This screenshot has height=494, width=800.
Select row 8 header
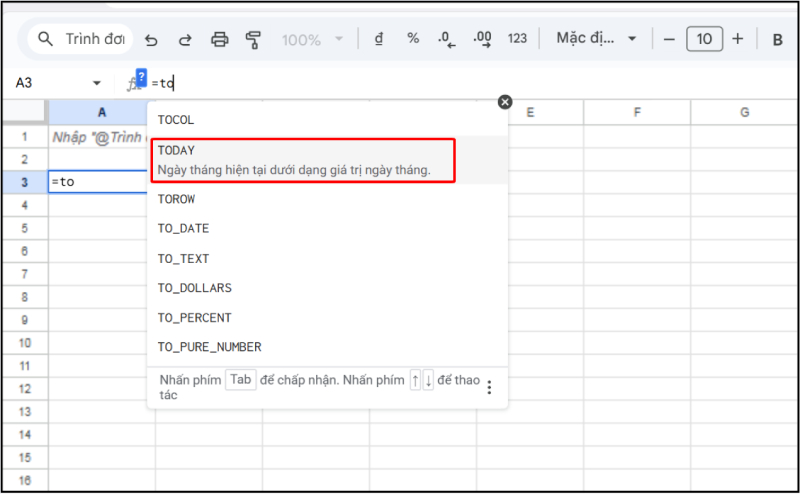point(24,297)
